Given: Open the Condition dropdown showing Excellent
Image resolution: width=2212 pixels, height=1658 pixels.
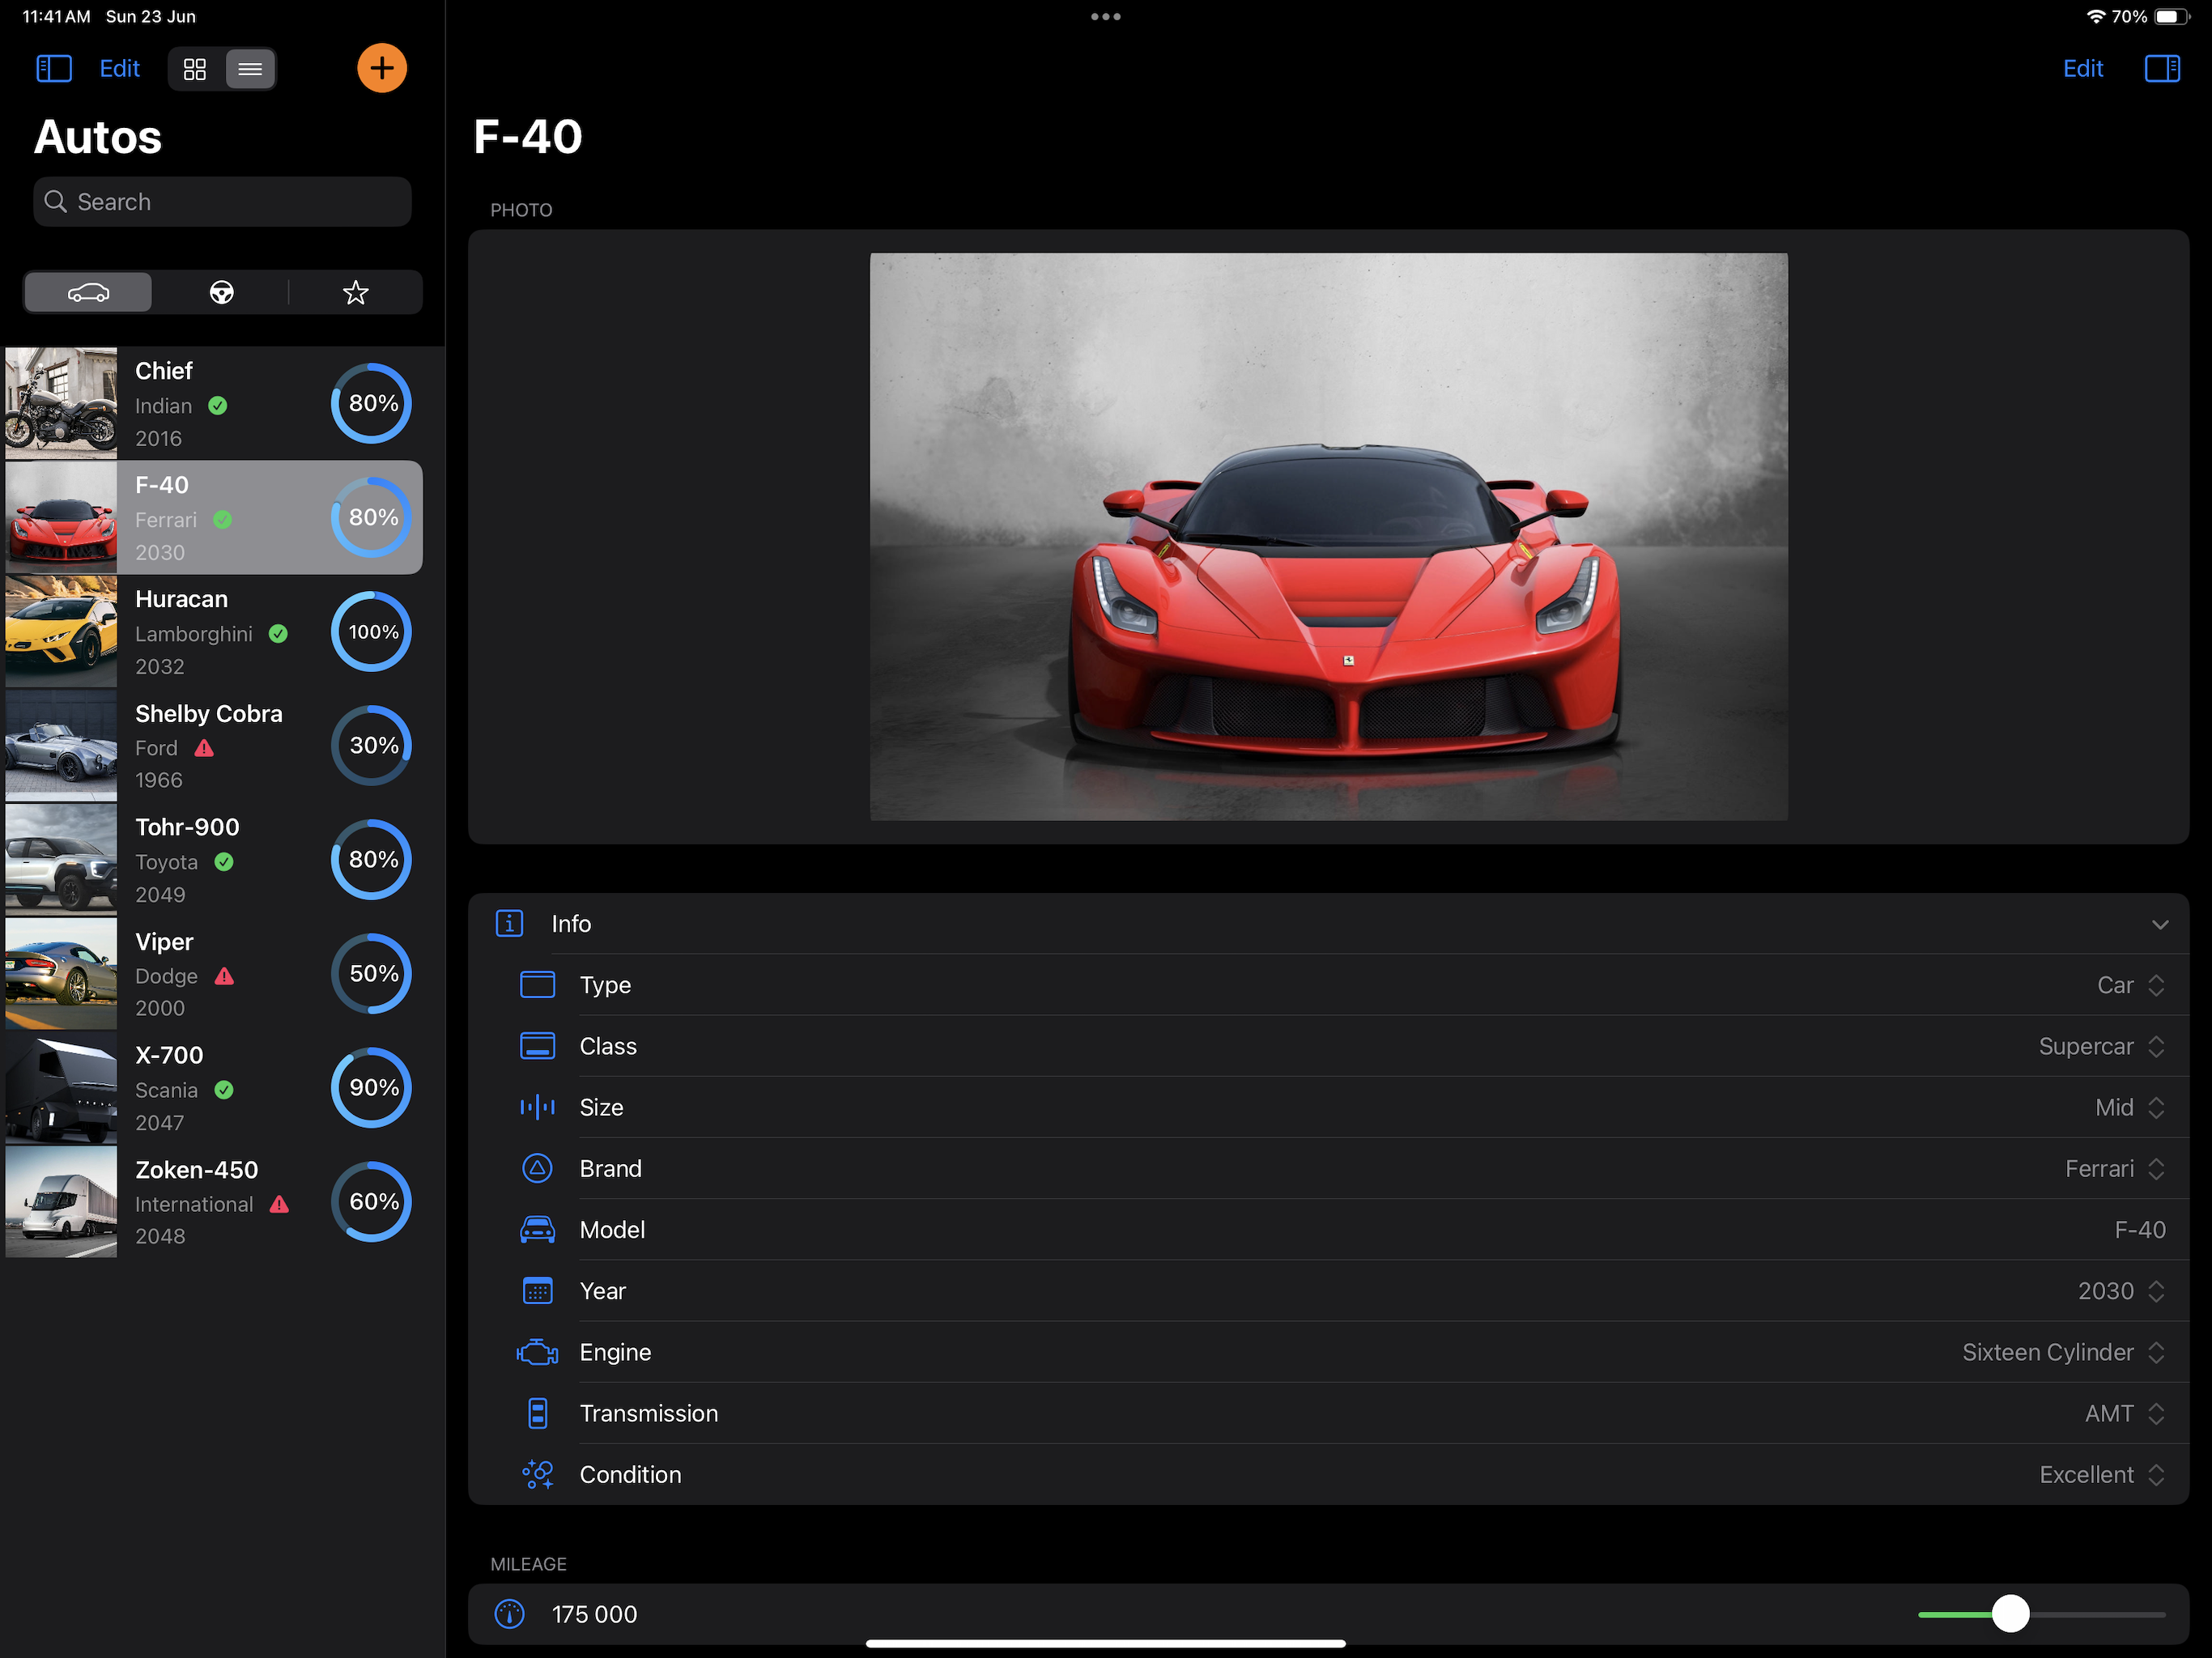Looking at the screenshot, I should [x=2102, y=1475].
